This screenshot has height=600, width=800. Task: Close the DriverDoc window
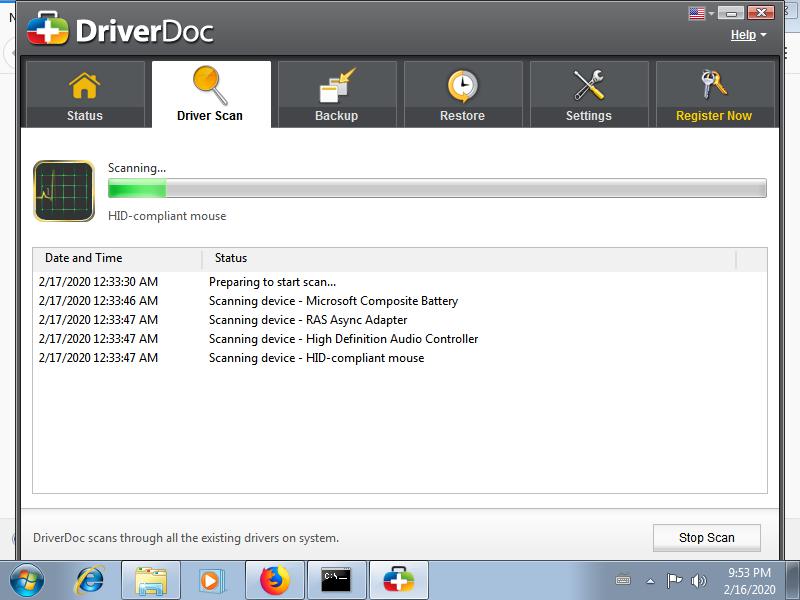[761, 13]
